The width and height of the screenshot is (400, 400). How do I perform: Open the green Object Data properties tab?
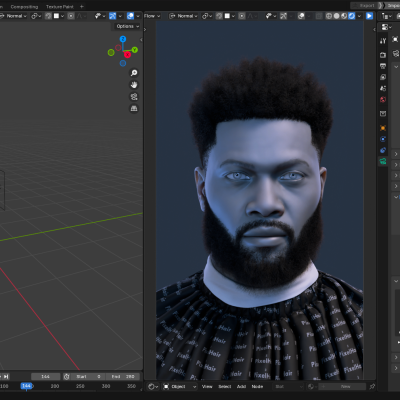pyautogui.click(x=383, y=162)
